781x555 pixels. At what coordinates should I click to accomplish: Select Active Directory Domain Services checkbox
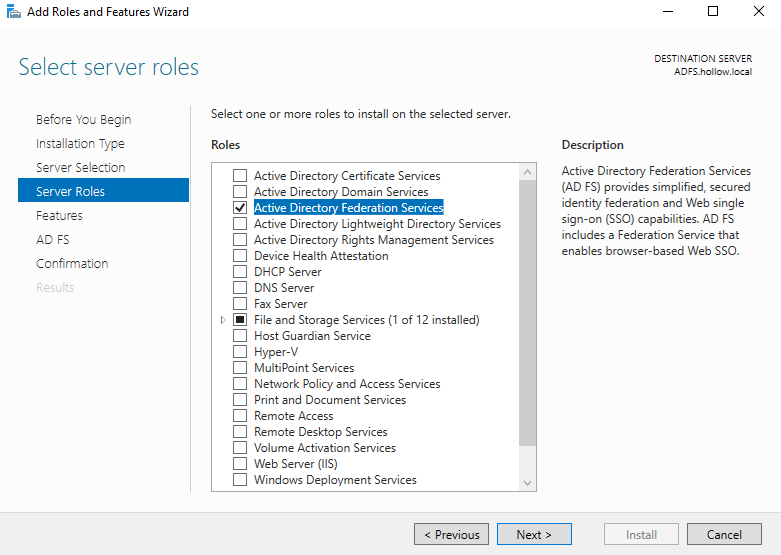click(x=240, y=192)
